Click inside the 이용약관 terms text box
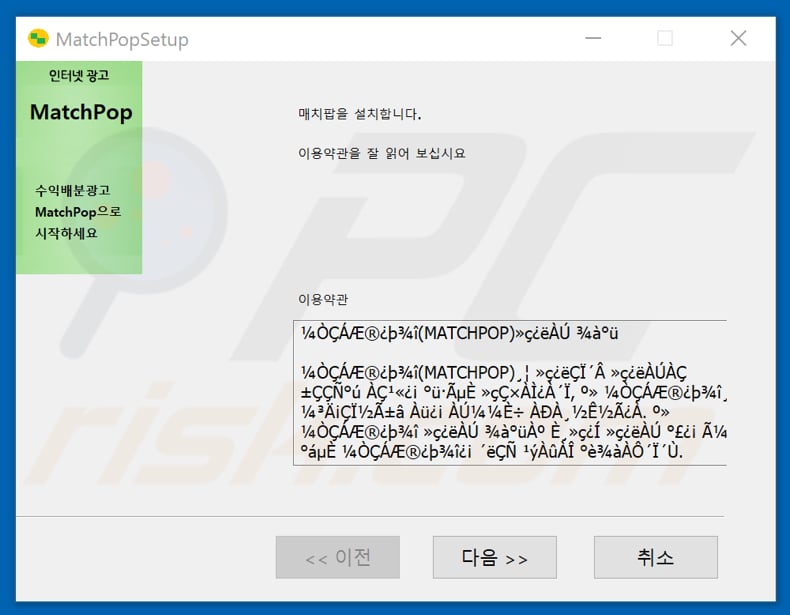 click(509, 392)
